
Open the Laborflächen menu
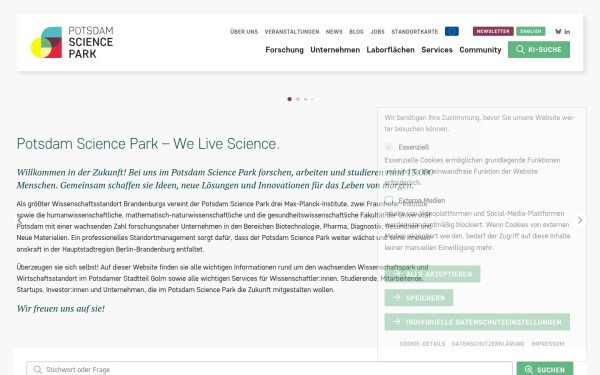click(x=390, y=50)
